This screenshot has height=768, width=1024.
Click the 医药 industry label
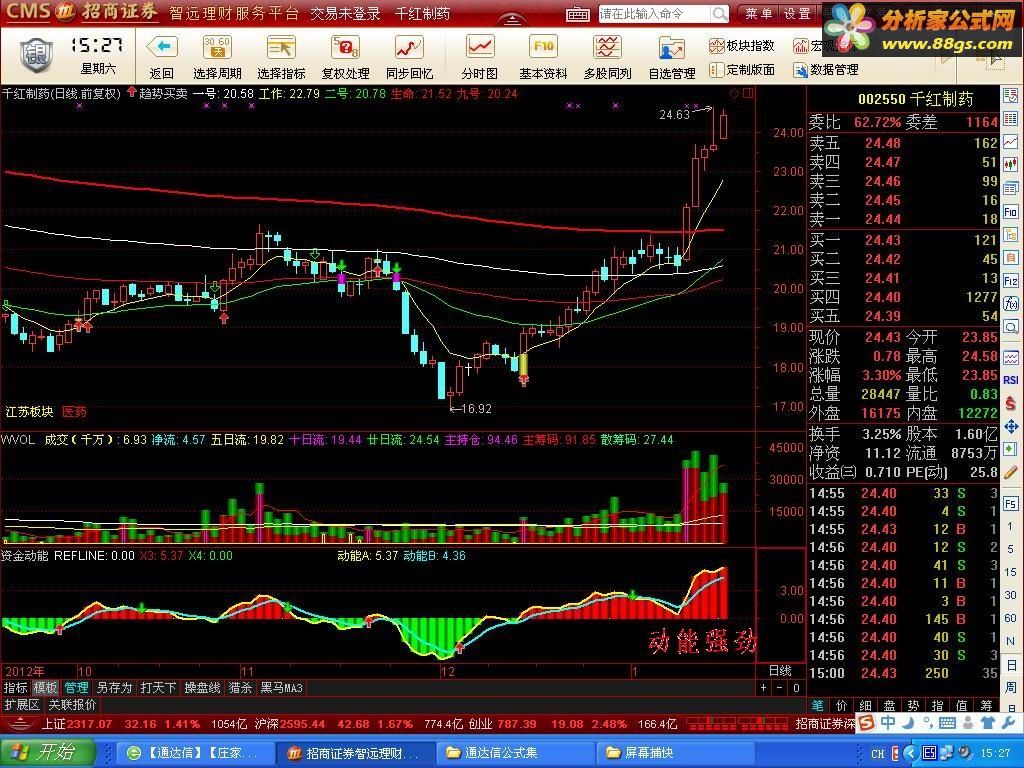74,411
